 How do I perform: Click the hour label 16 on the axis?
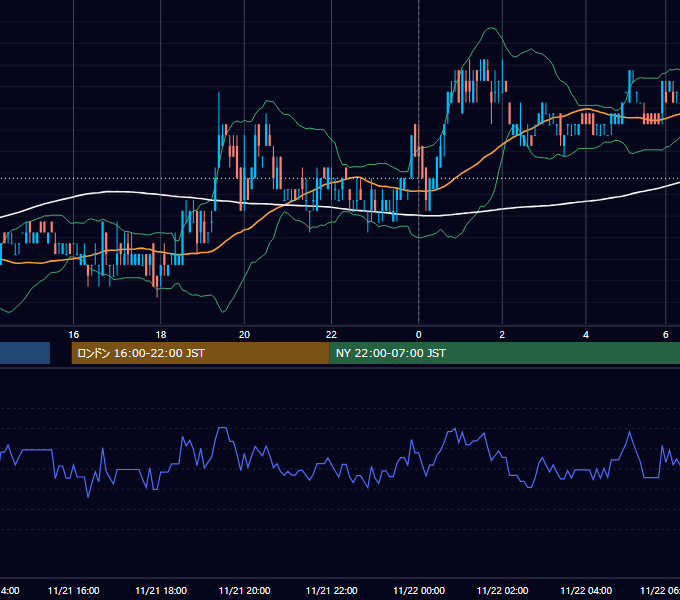pyautogui.click(x=74, y=335)
